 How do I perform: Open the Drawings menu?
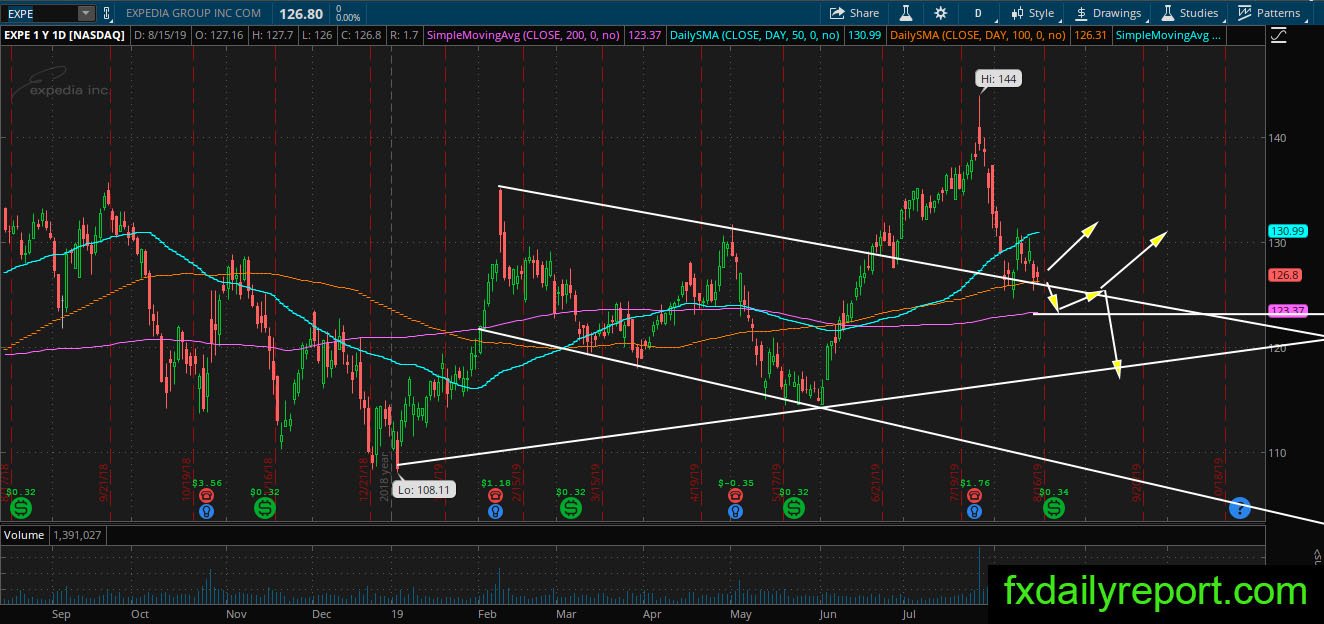(x=1108, y=13)
